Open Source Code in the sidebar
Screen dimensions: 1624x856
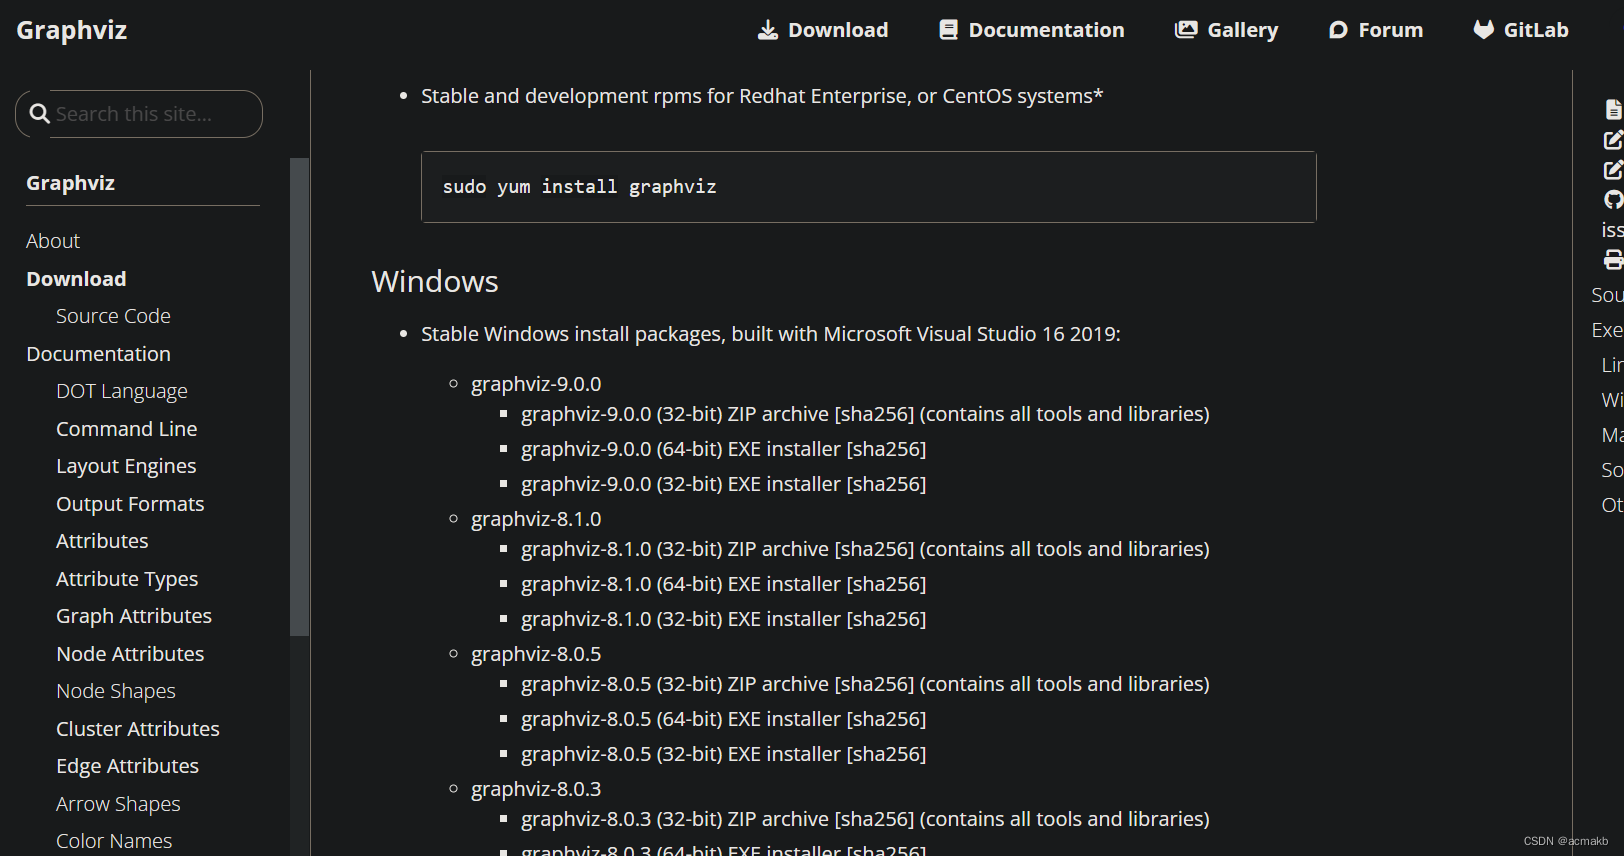click(x=113, y=316)
